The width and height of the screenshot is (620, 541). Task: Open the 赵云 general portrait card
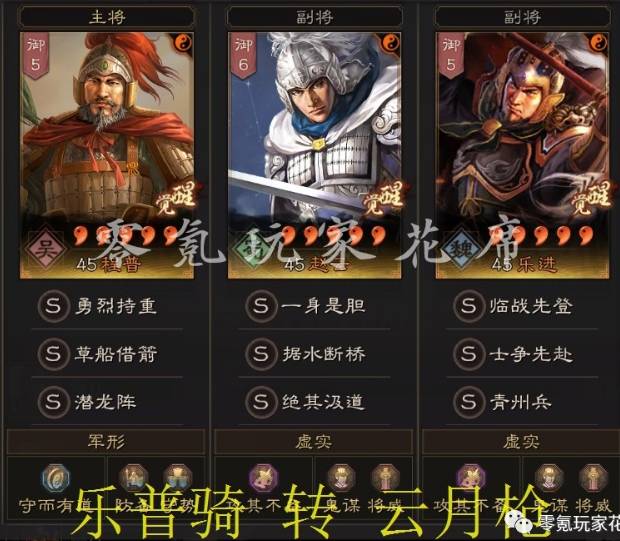(314, 155)
